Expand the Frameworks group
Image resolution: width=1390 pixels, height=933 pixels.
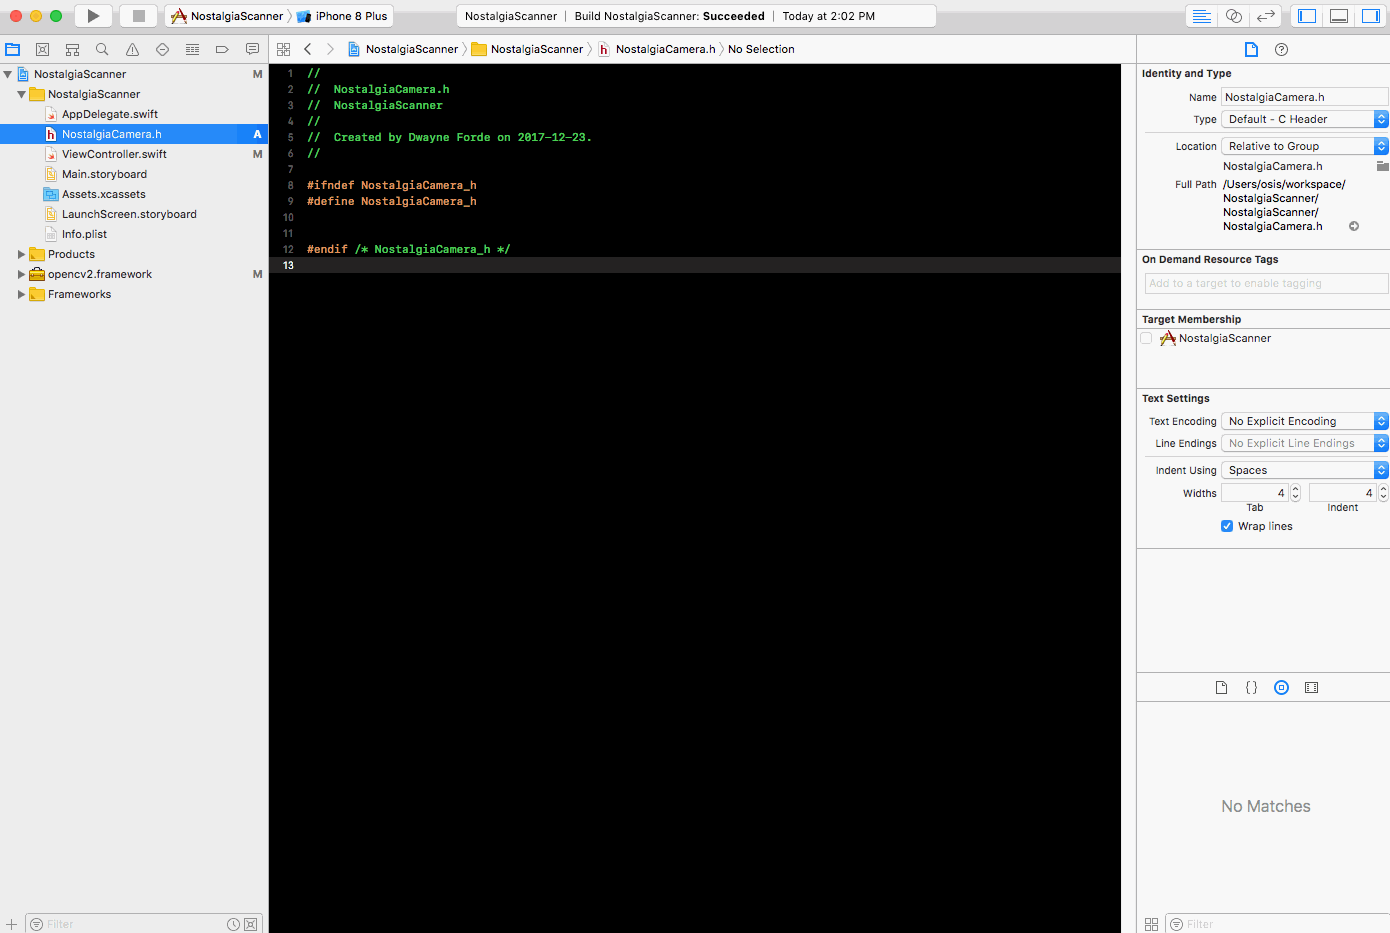point(22,294)
